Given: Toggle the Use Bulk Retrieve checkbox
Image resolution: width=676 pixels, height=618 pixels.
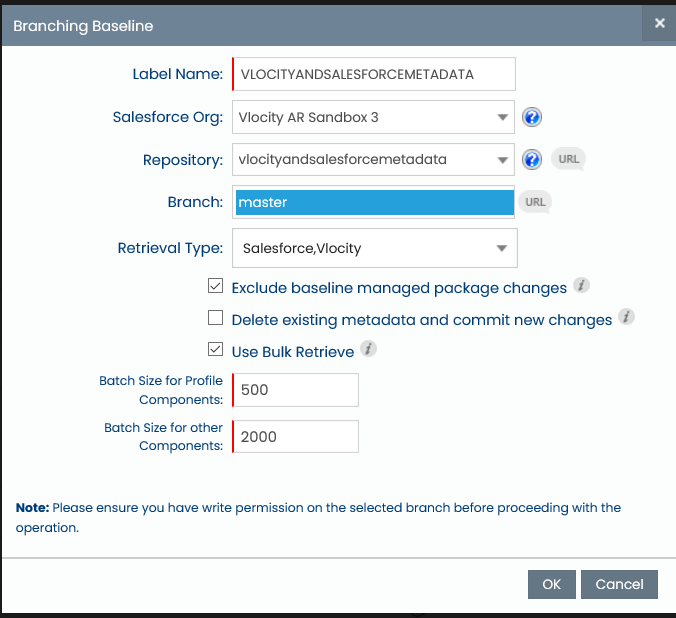Looking at the screenshot, I should point(215,350).
